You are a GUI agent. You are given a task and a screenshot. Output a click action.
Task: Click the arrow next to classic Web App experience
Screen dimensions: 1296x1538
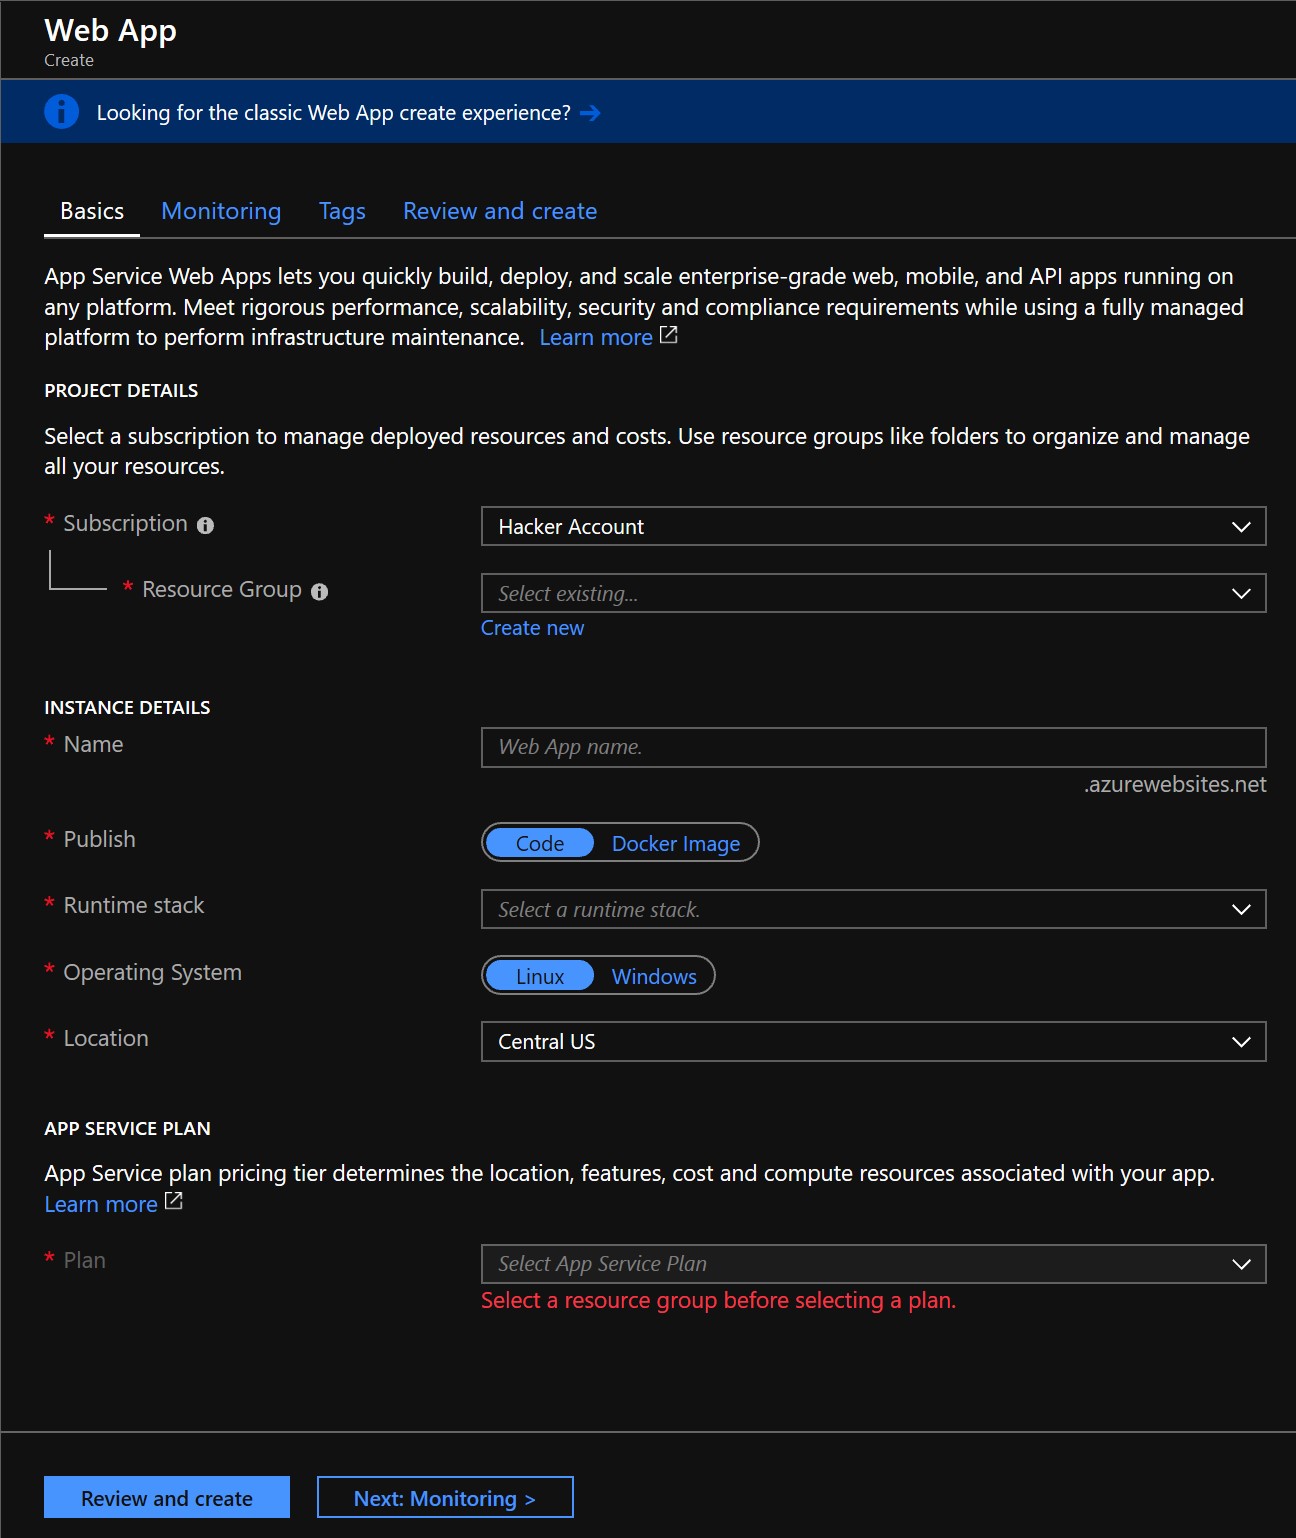click(x=590, y=113)
